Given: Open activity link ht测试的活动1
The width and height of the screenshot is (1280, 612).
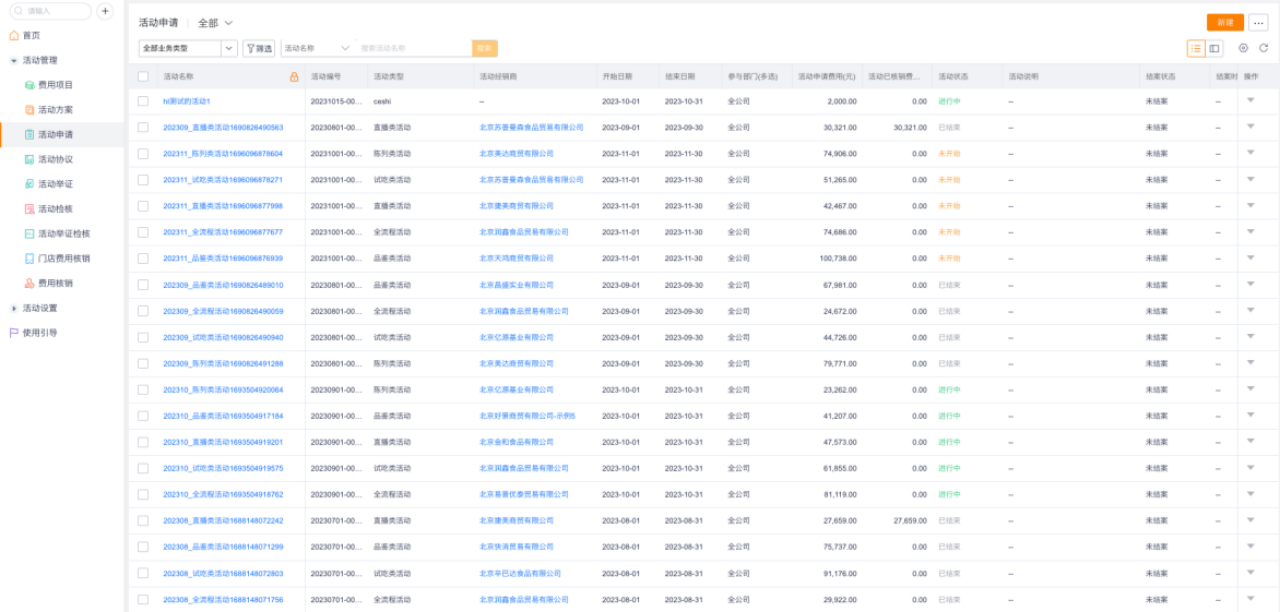Looking at the screenshot, I should (x=187, y=101).
